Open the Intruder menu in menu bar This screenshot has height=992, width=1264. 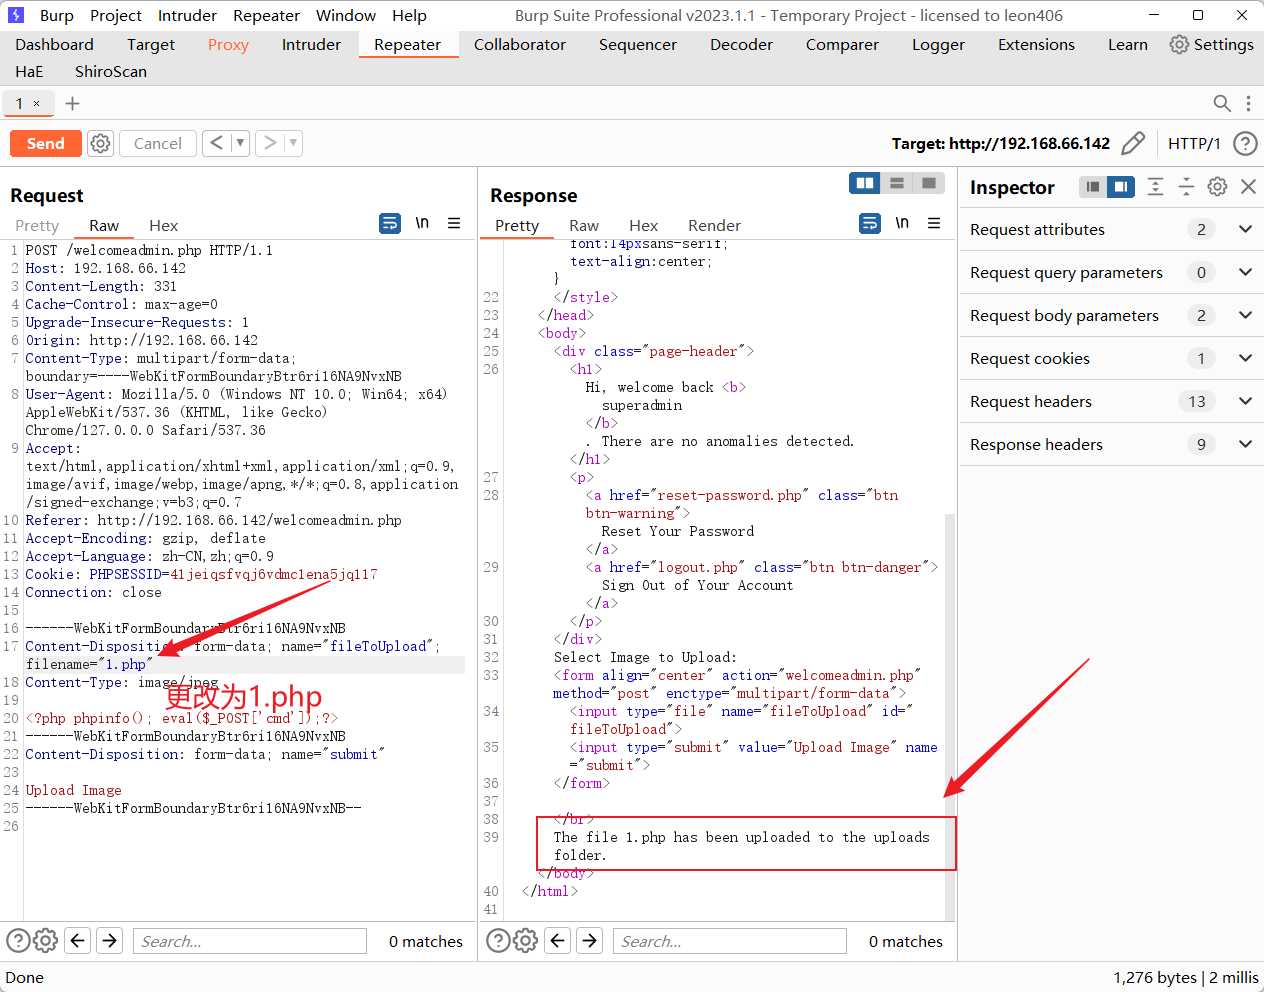[187, 15]
